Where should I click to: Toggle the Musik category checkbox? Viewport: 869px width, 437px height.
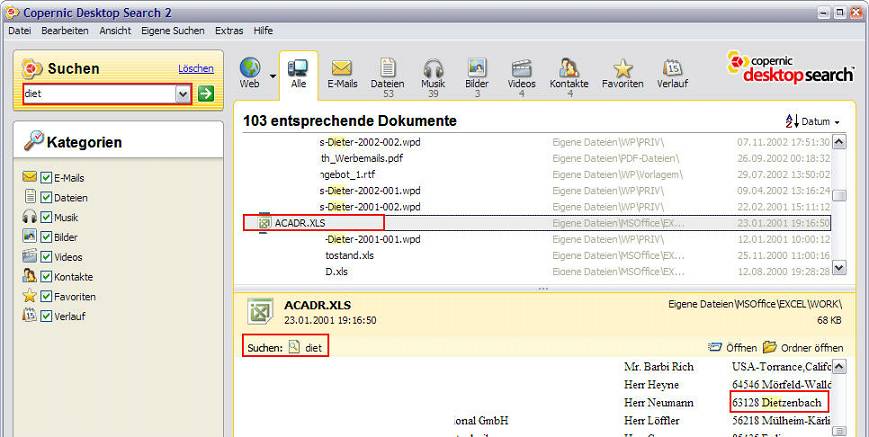(46, 217)
